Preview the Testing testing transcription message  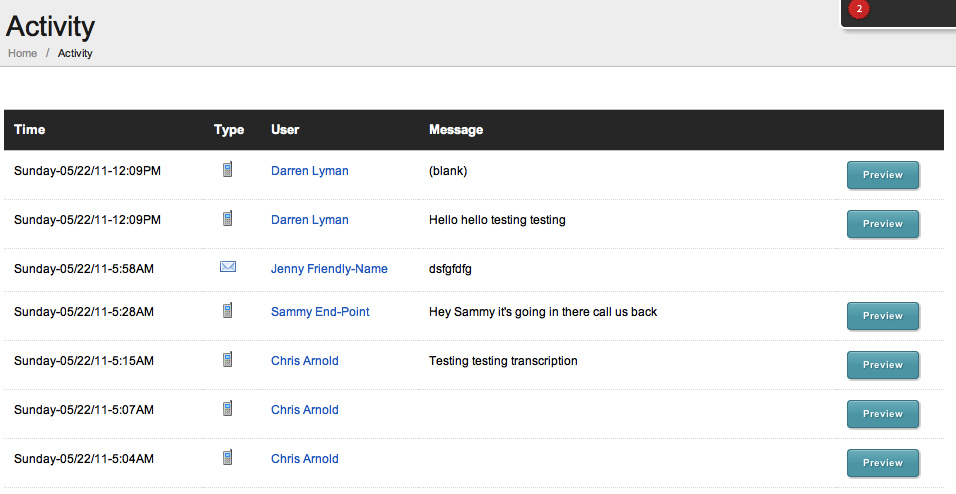(883, 365)
